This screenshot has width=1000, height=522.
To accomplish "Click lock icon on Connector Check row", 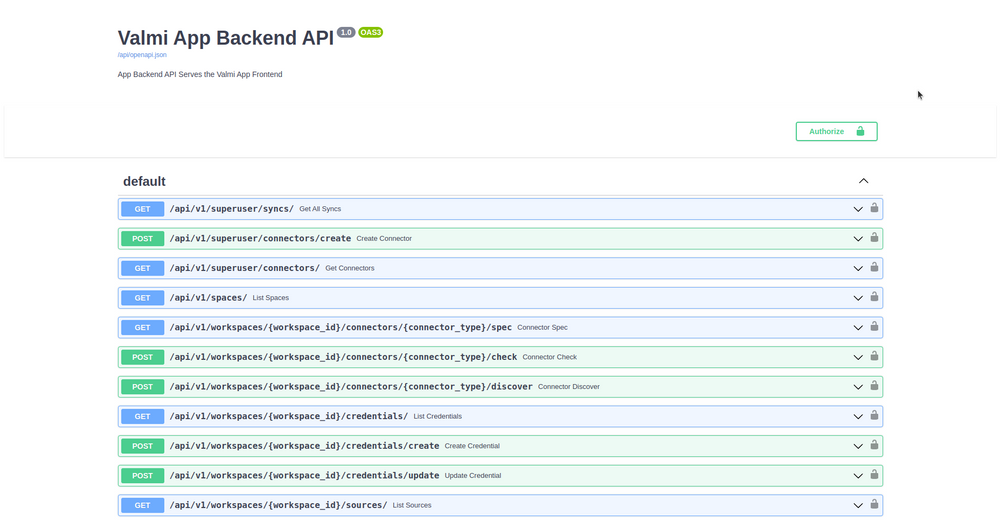I will click(x=874, y=356).
